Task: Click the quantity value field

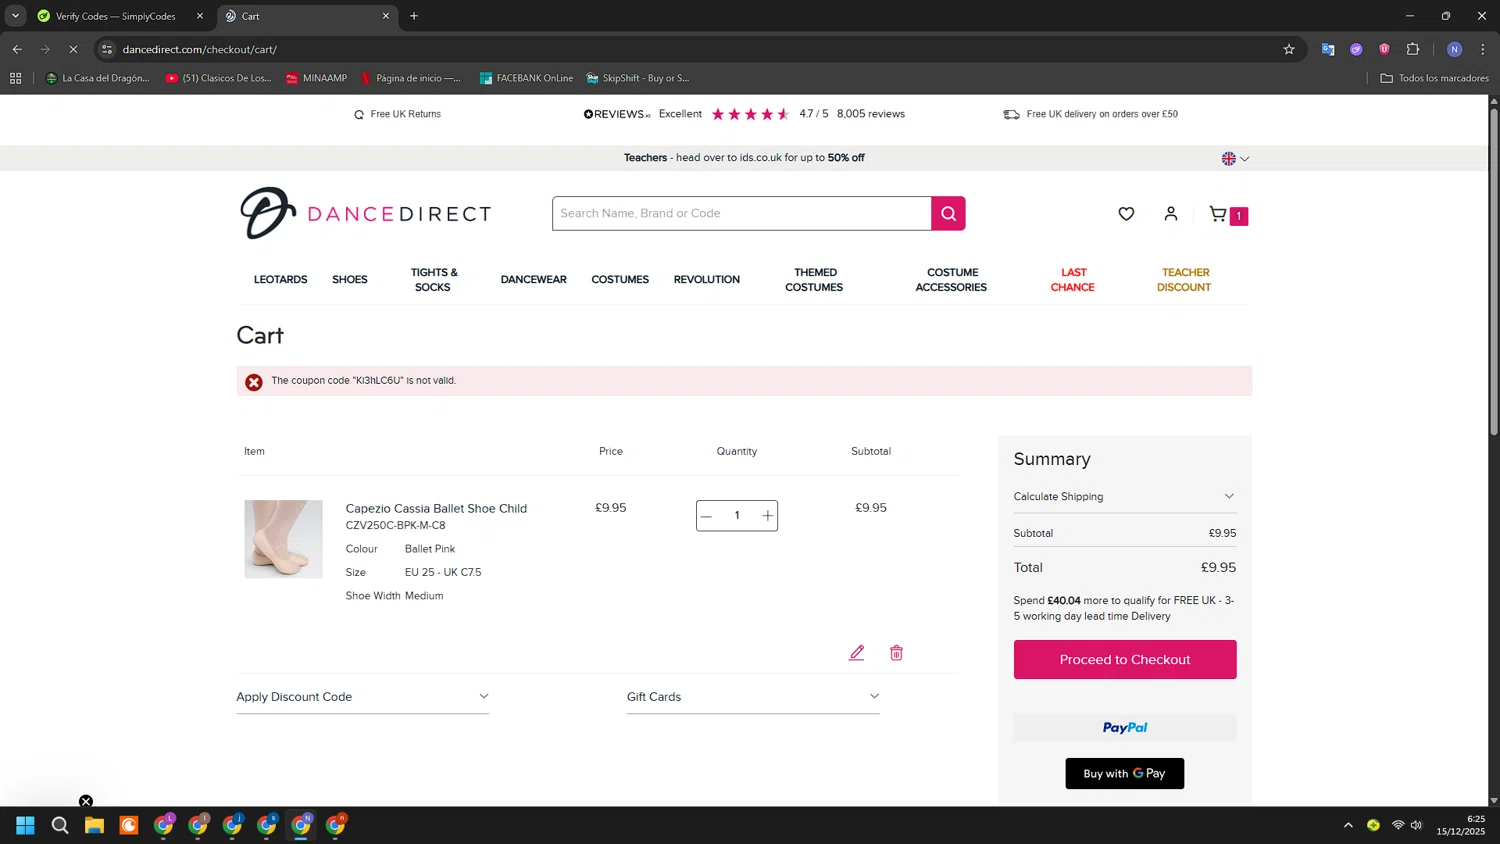Action: point(737,516)
